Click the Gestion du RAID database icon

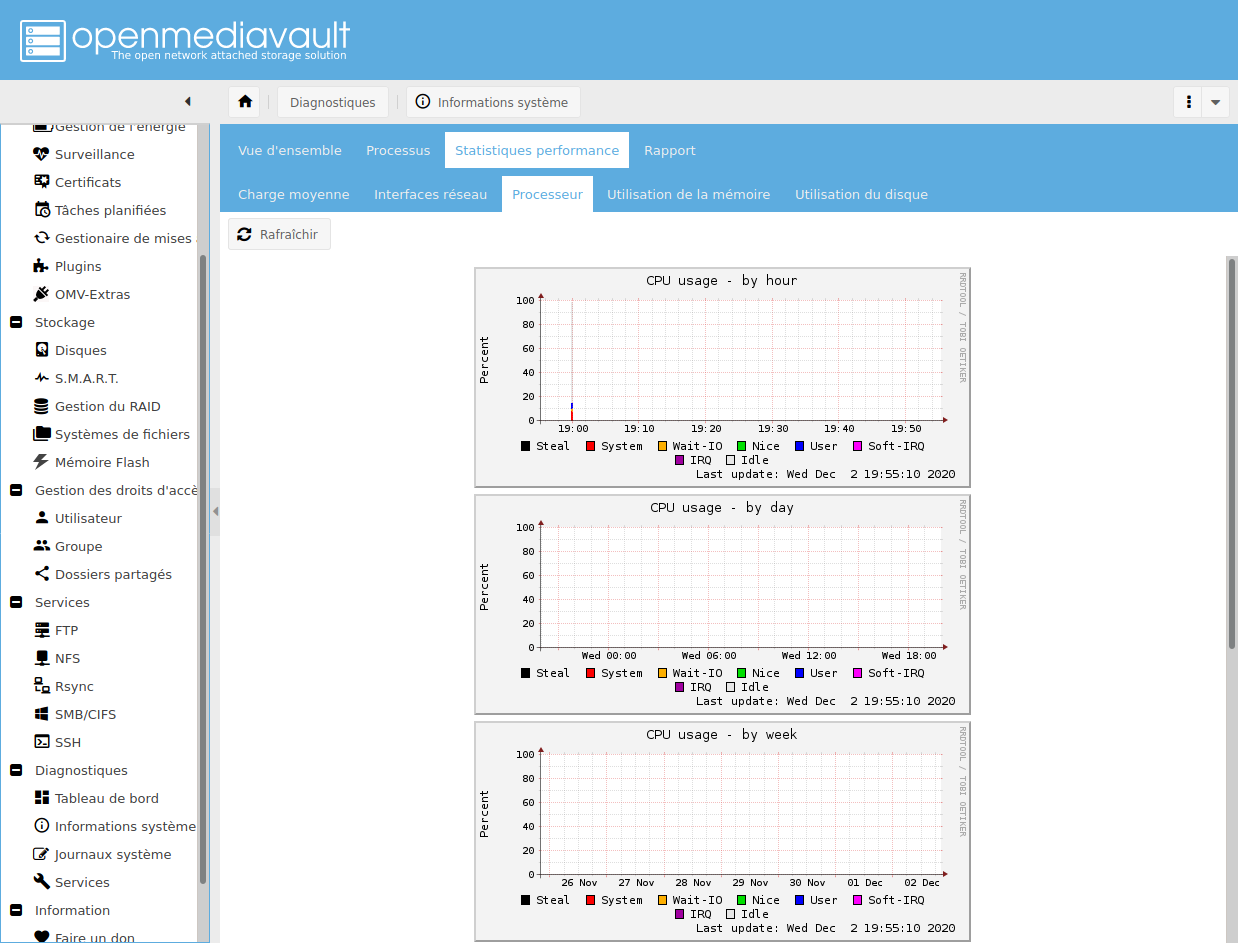pyautogui.click(x=41, y=406)
